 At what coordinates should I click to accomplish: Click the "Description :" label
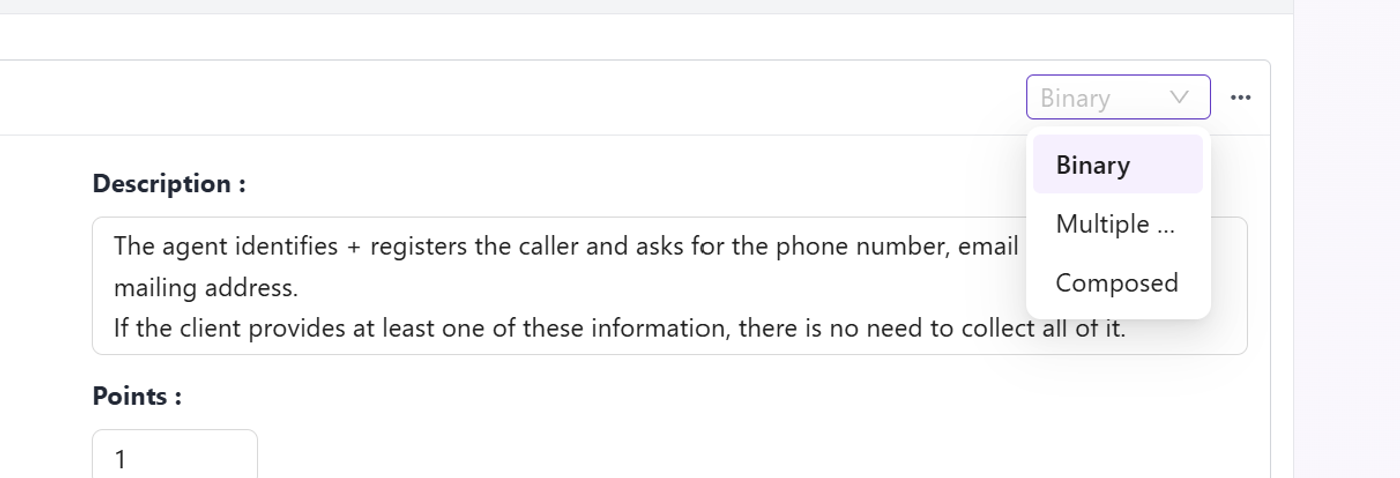coord(169,184)
